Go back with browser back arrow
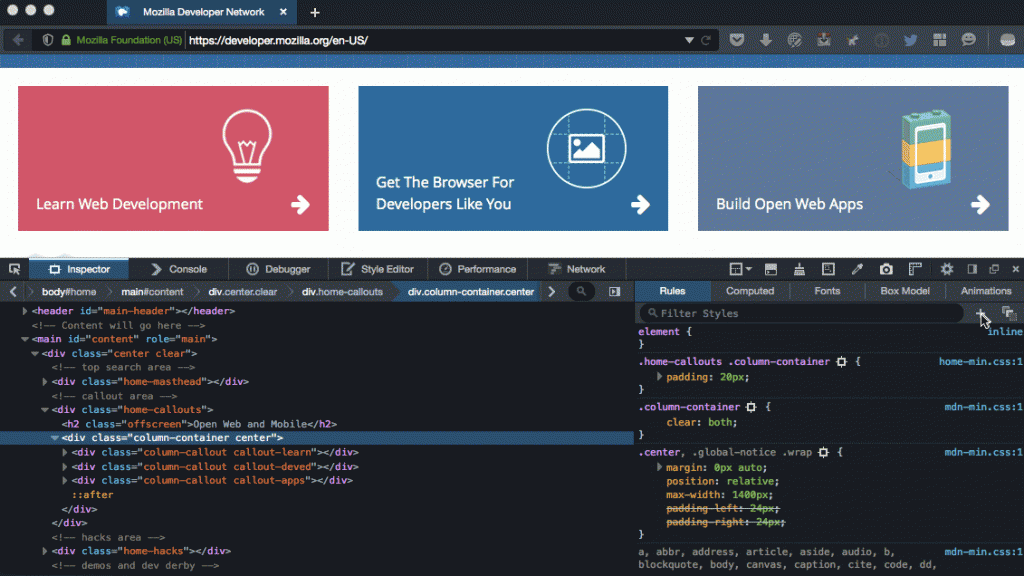This screenshot has width=1024, height=576. [18, 40]
